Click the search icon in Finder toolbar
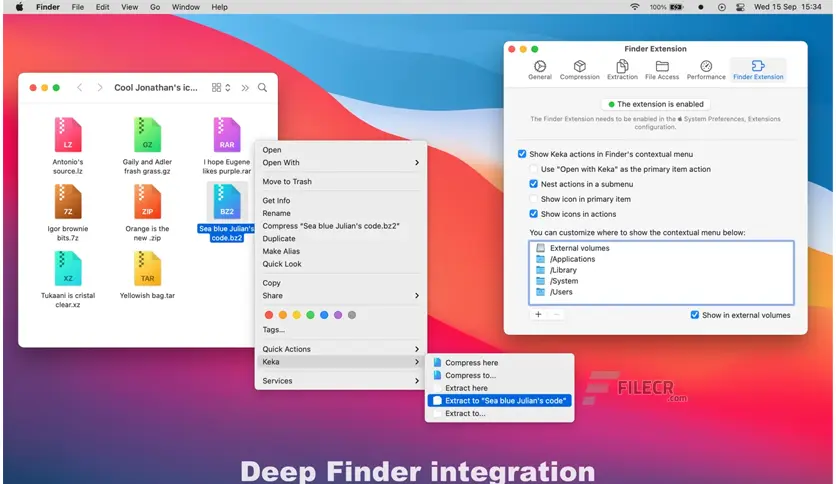Viewport: 836px width, 484px height. (x=262, y=88)
